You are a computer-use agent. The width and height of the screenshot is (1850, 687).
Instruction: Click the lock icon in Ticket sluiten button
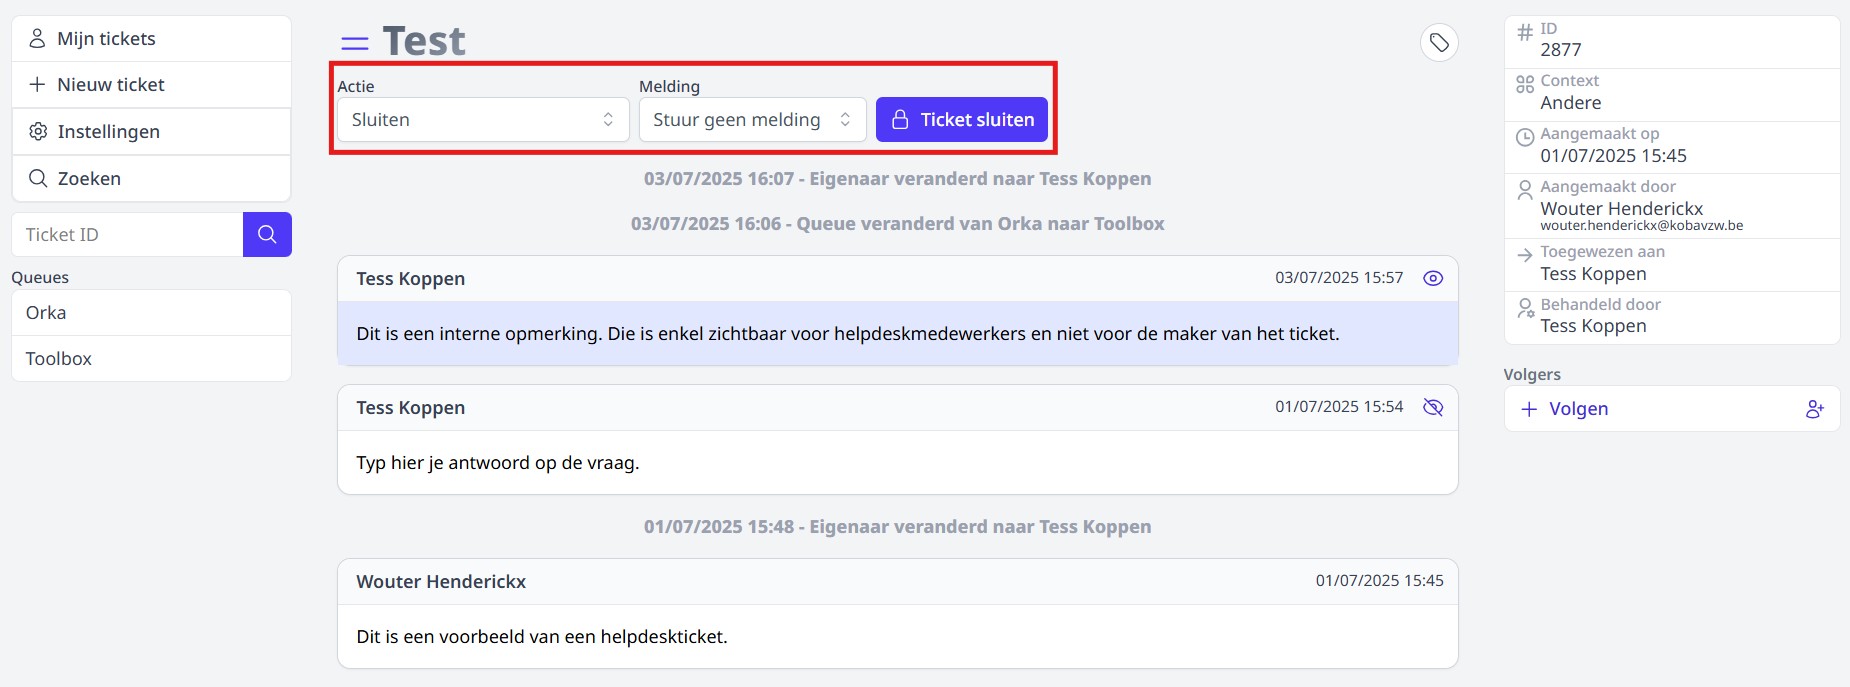(900, 119)
